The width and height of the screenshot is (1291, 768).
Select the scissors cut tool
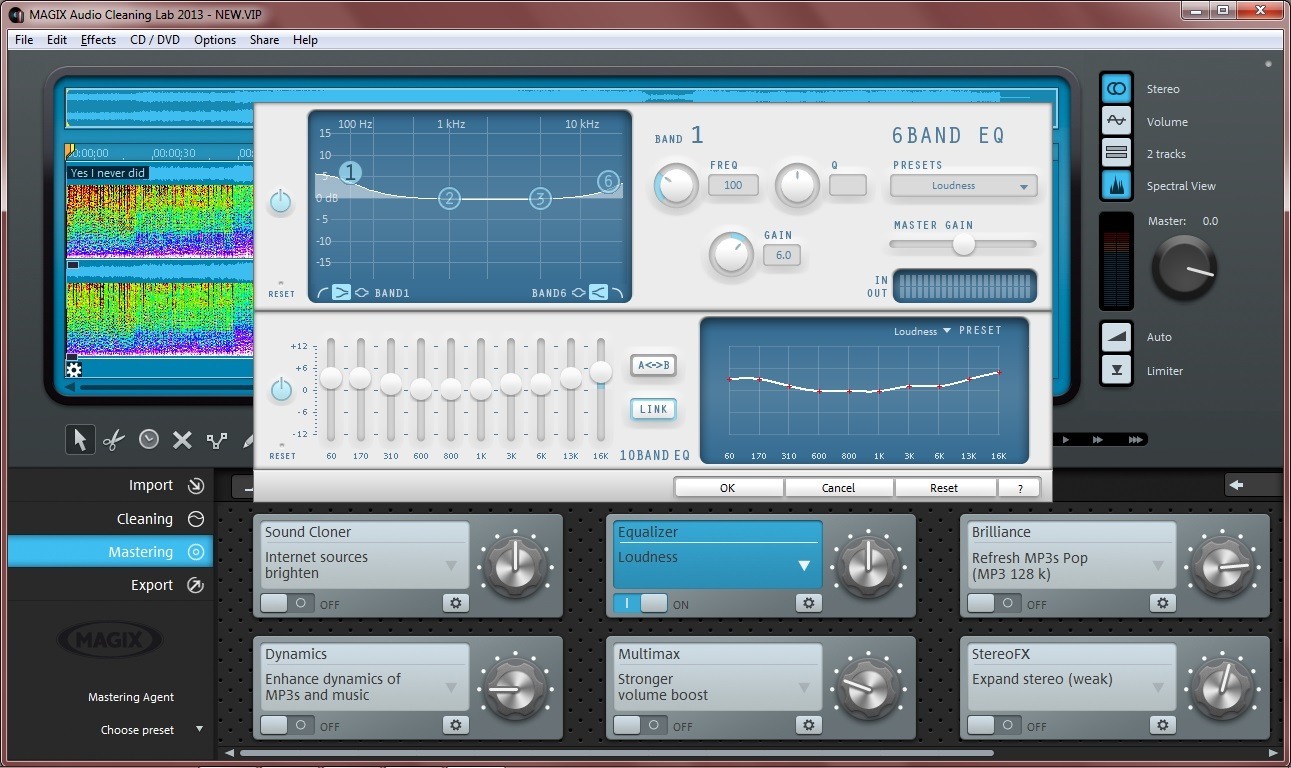(114, 439)
